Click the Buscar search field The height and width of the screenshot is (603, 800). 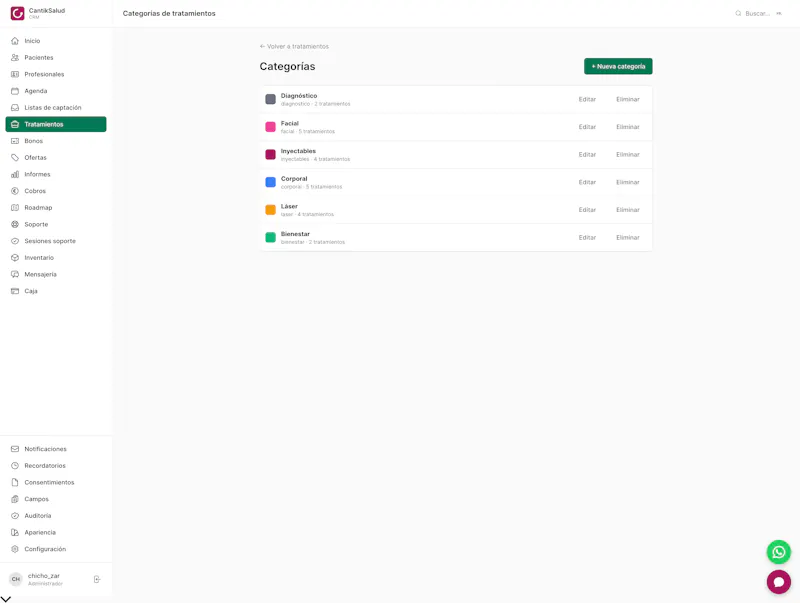759,13
